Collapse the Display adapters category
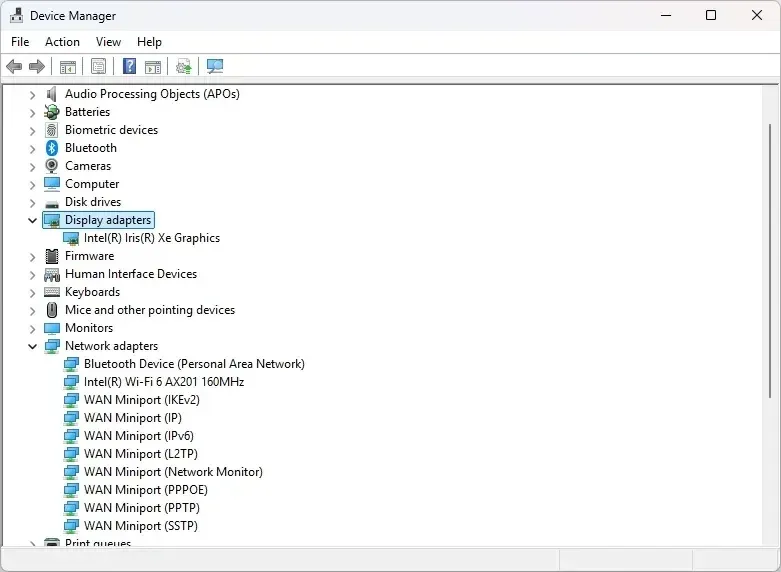781x572 pixels. tap(32, 220)
